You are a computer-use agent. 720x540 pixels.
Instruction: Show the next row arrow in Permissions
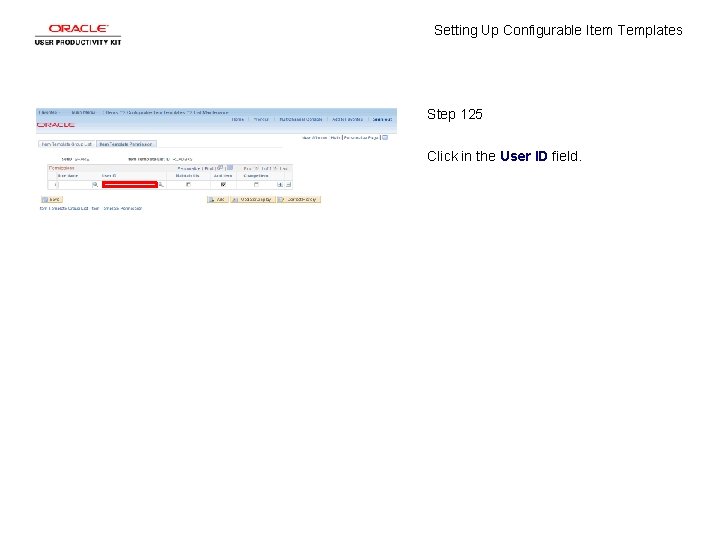pyautogui.click(x=276, y=169)
